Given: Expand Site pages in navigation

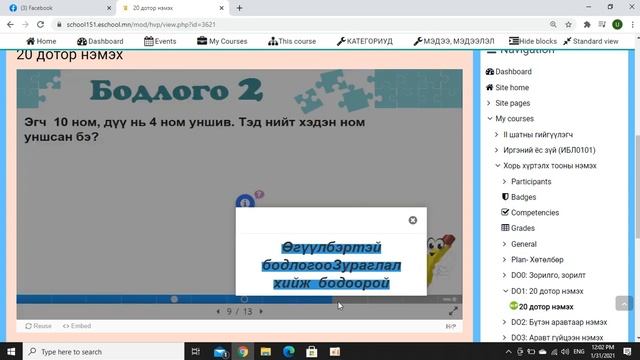Looking at the screenshot, I should (489, 103).
